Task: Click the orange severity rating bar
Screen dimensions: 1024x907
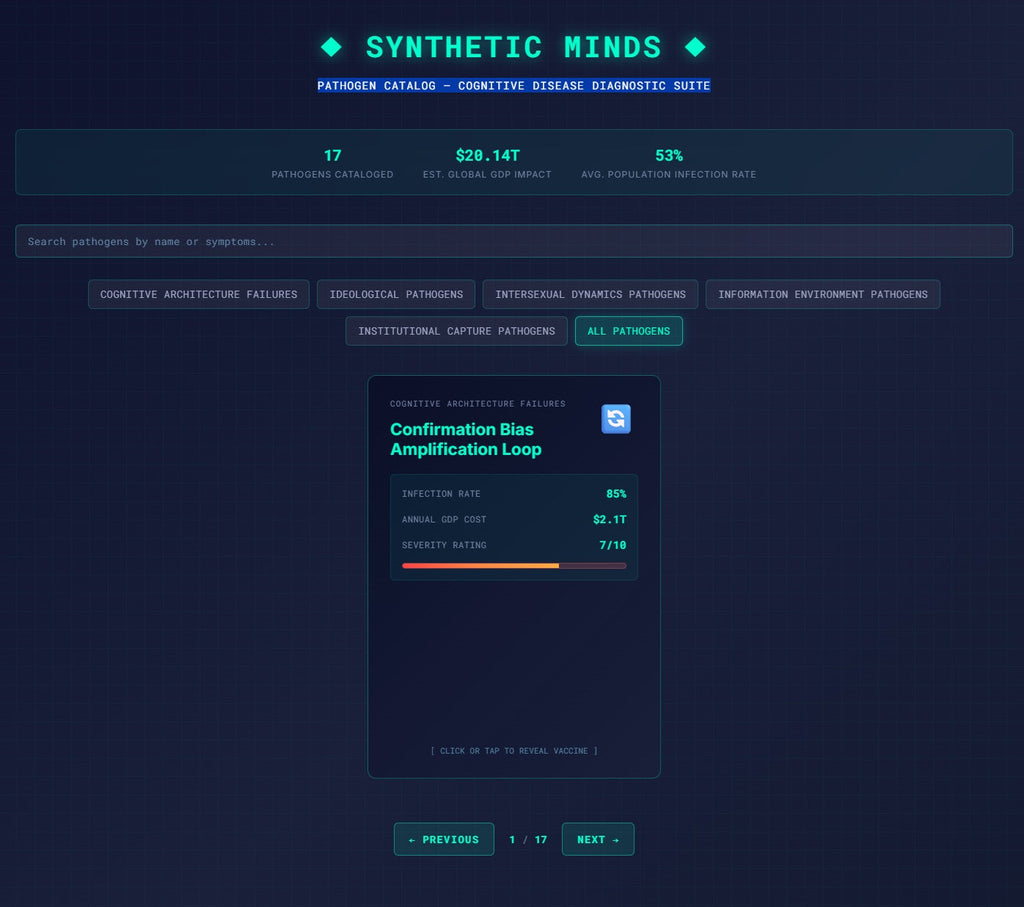Action: [x=480, y=566]
